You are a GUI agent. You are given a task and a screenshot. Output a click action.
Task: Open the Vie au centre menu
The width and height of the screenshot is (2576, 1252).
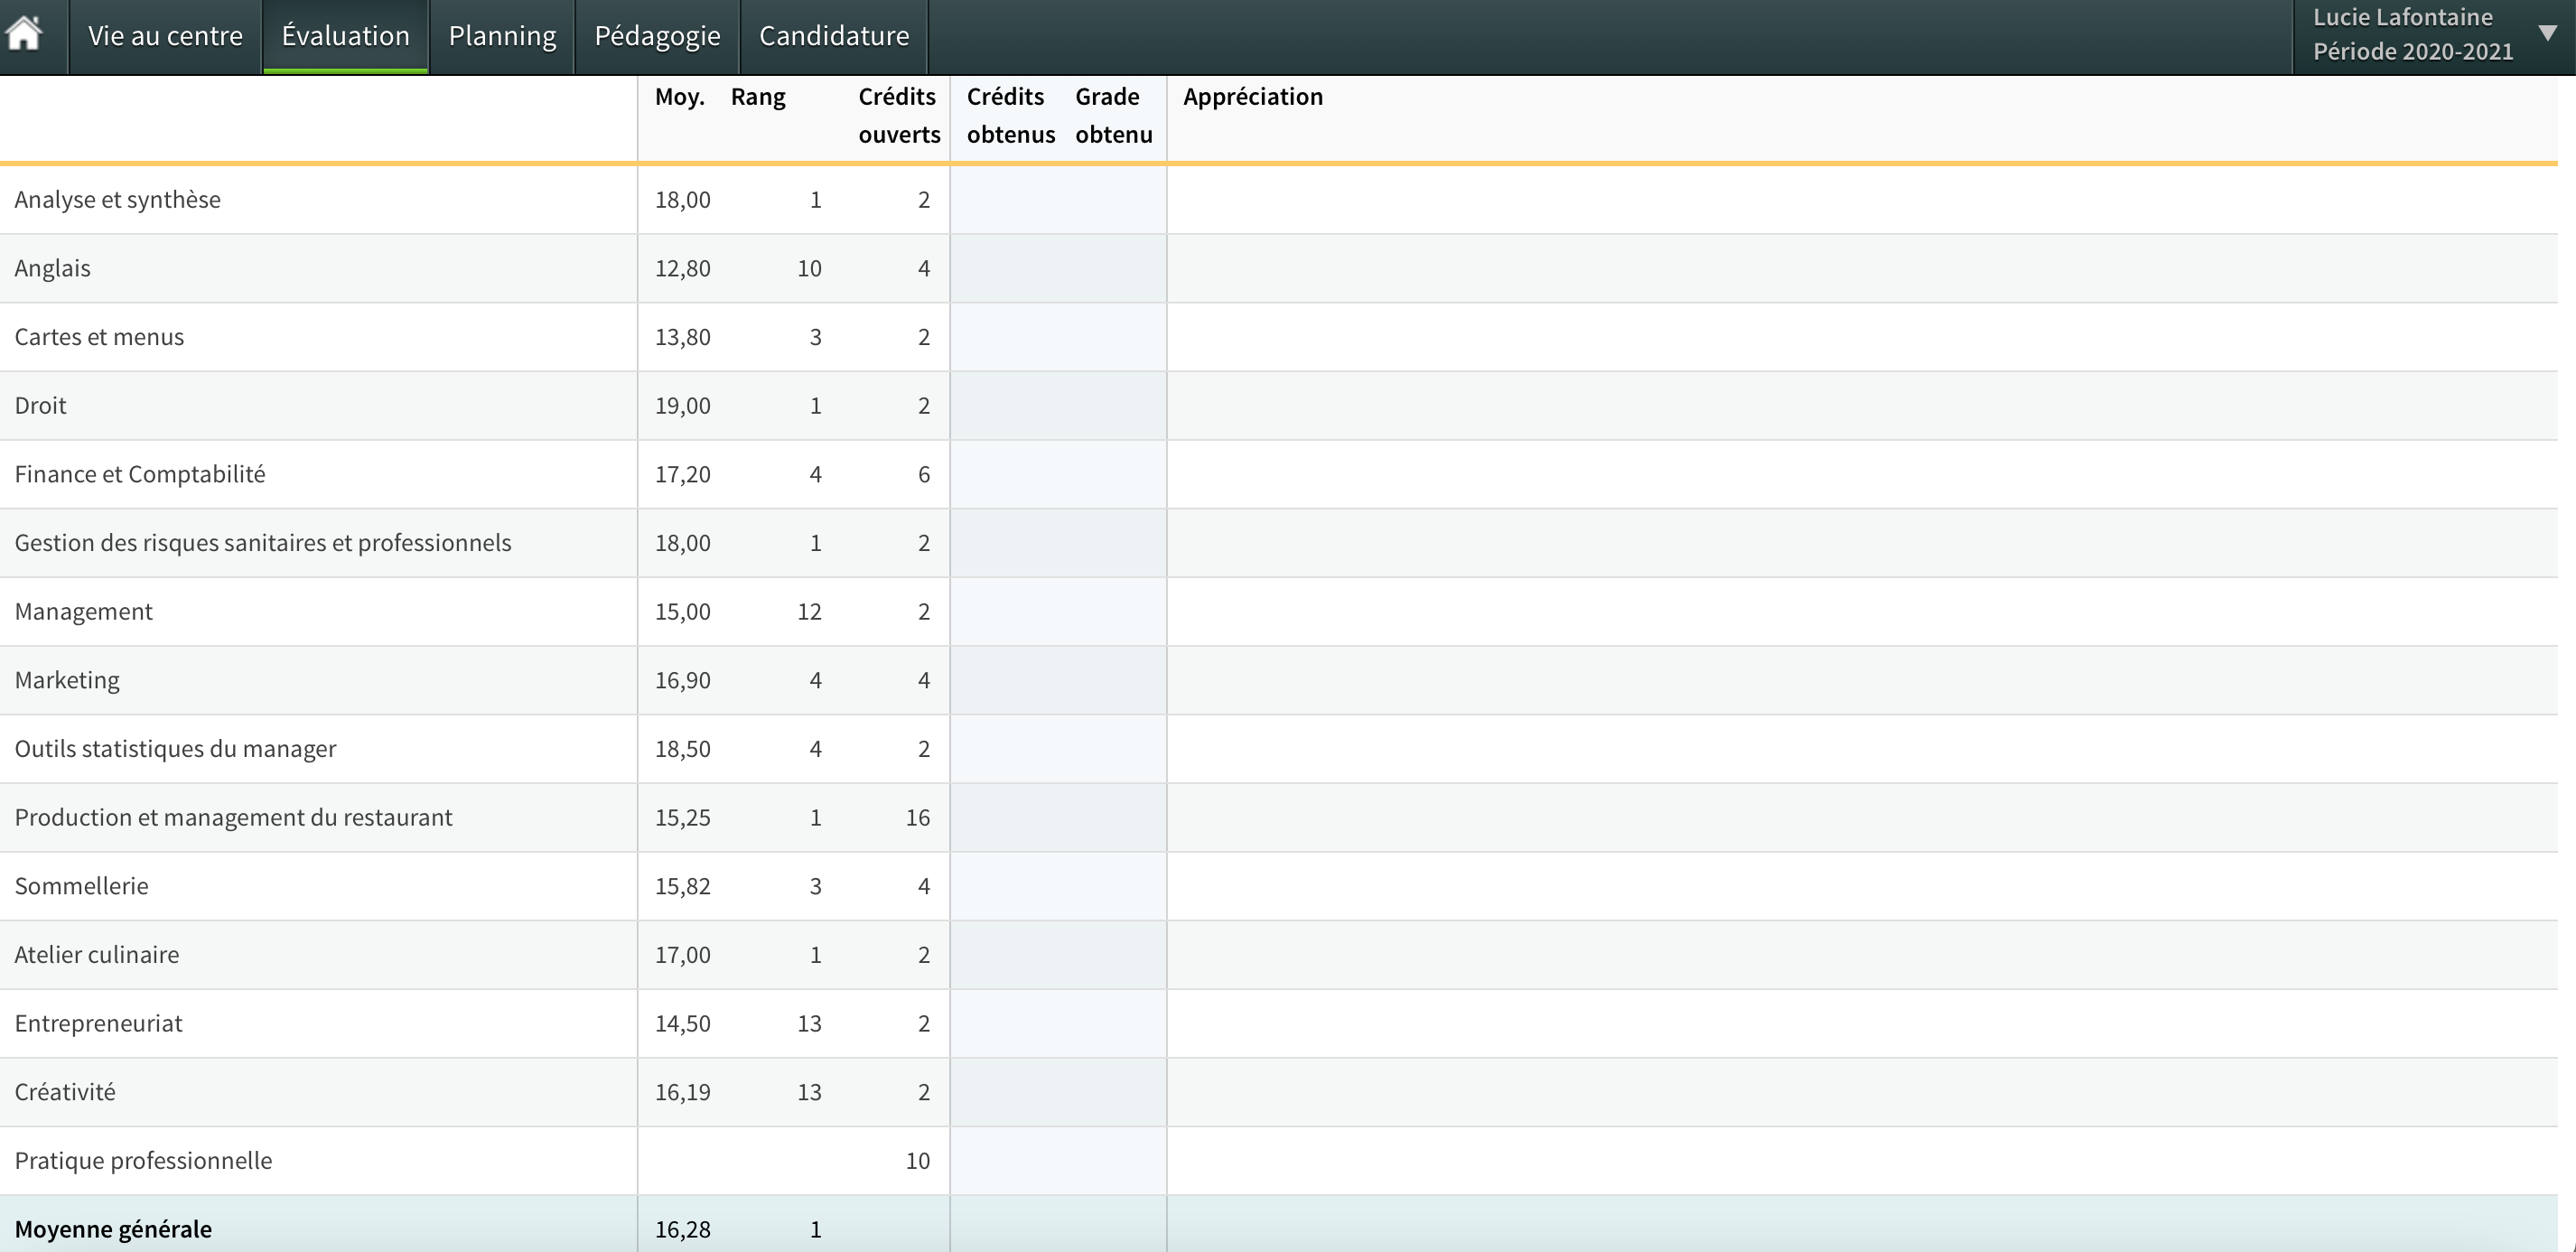coord(165,36)
